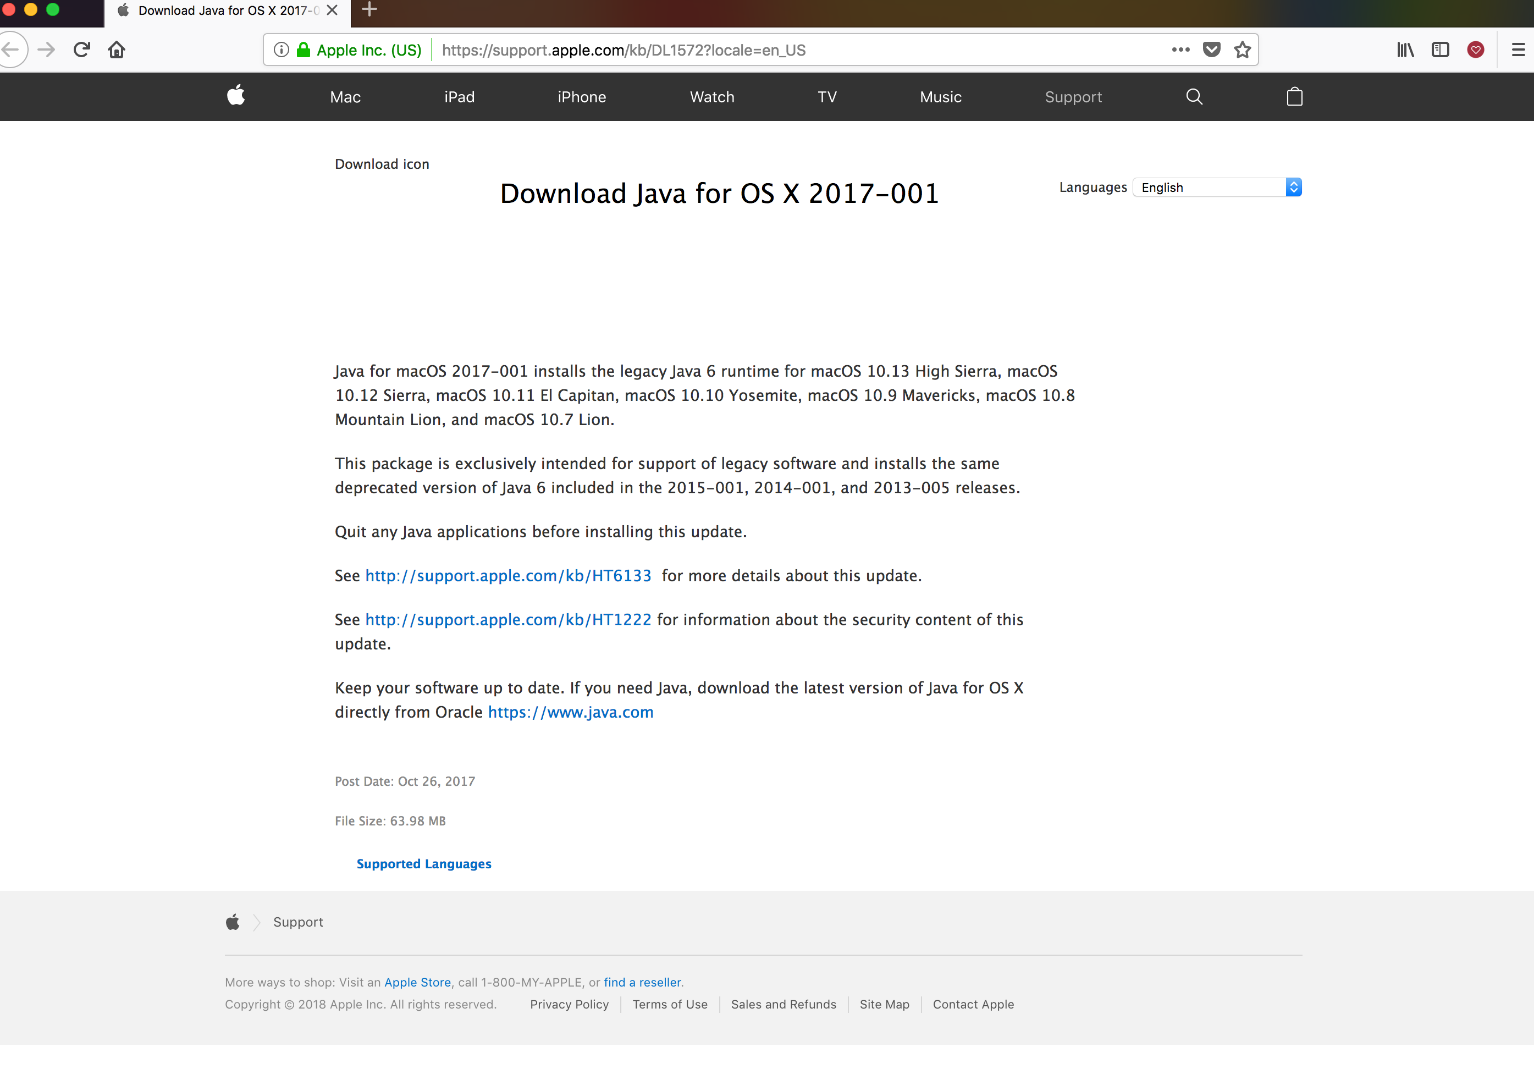
Task: Expand the Supported Languages section
Action: (424, 864)
